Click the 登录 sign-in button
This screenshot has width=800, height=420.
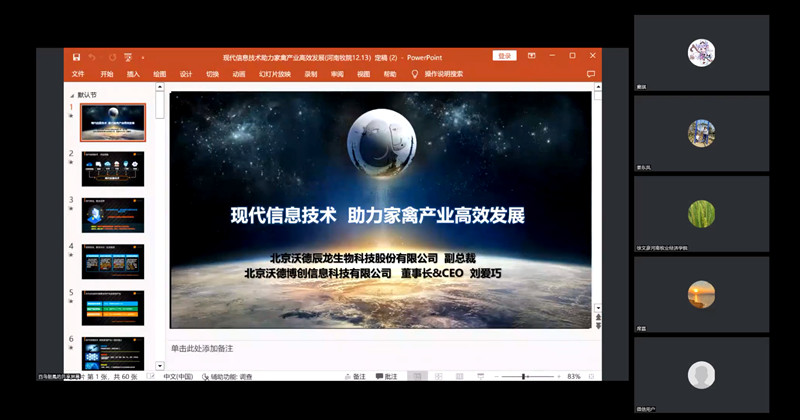point(504,56)
